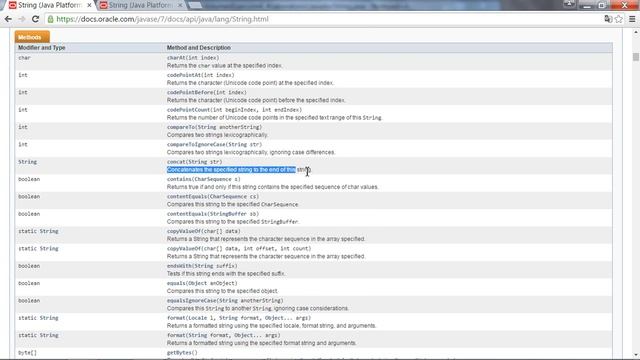Viewport: 640px width, 360px height.
Task: Open copyValueOf with offset and count link
Action: coord(239,249)
